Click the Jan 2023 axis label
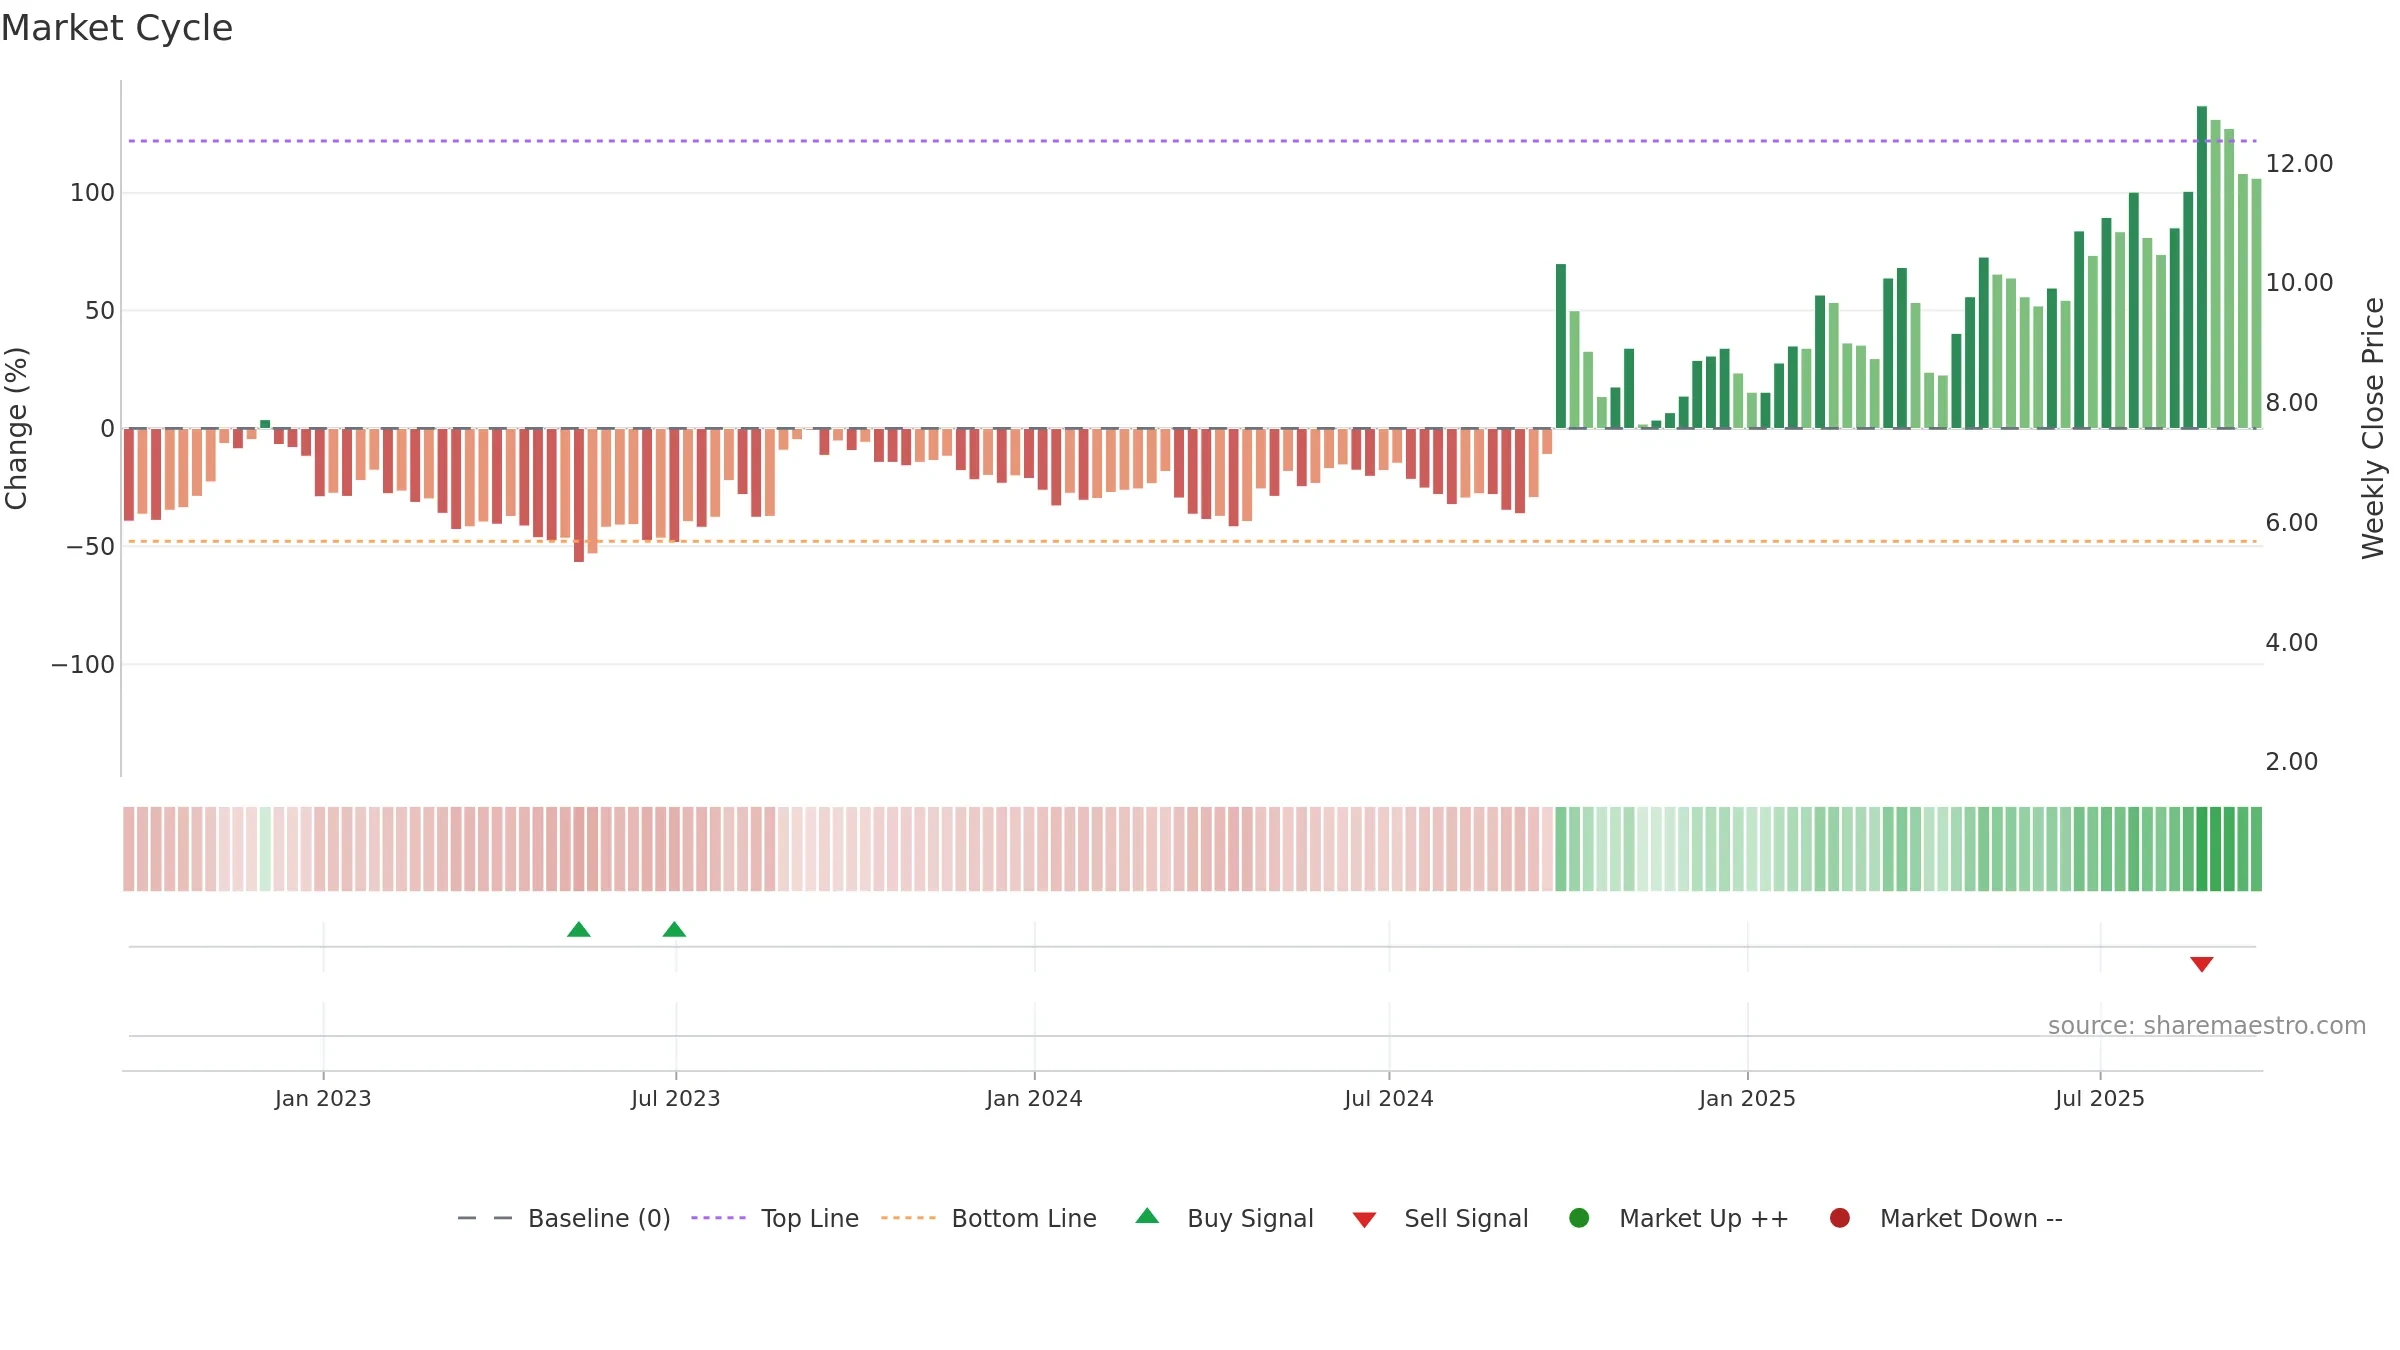This screenshot has width=2400, height=1350. pos(323,1098)
